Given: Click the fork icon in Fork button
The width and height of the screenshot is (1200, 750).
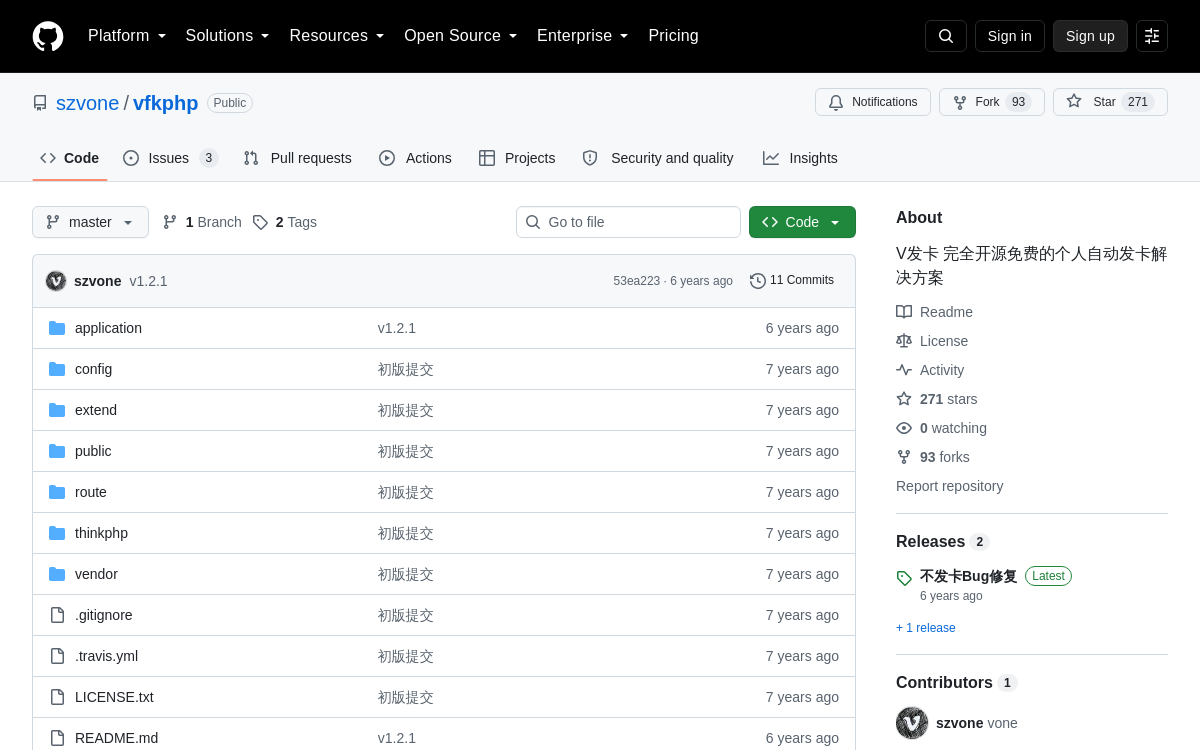Looking at the screenshot, I should coord(960,102).
